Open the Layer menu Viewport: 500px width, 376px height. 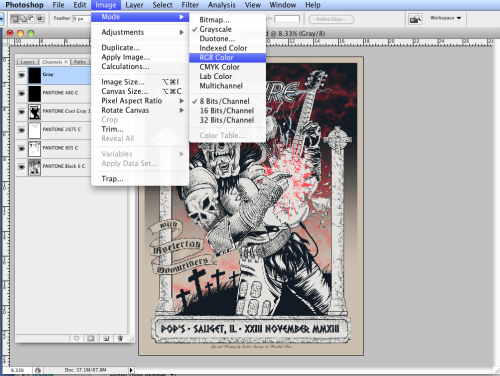(134, 5)
